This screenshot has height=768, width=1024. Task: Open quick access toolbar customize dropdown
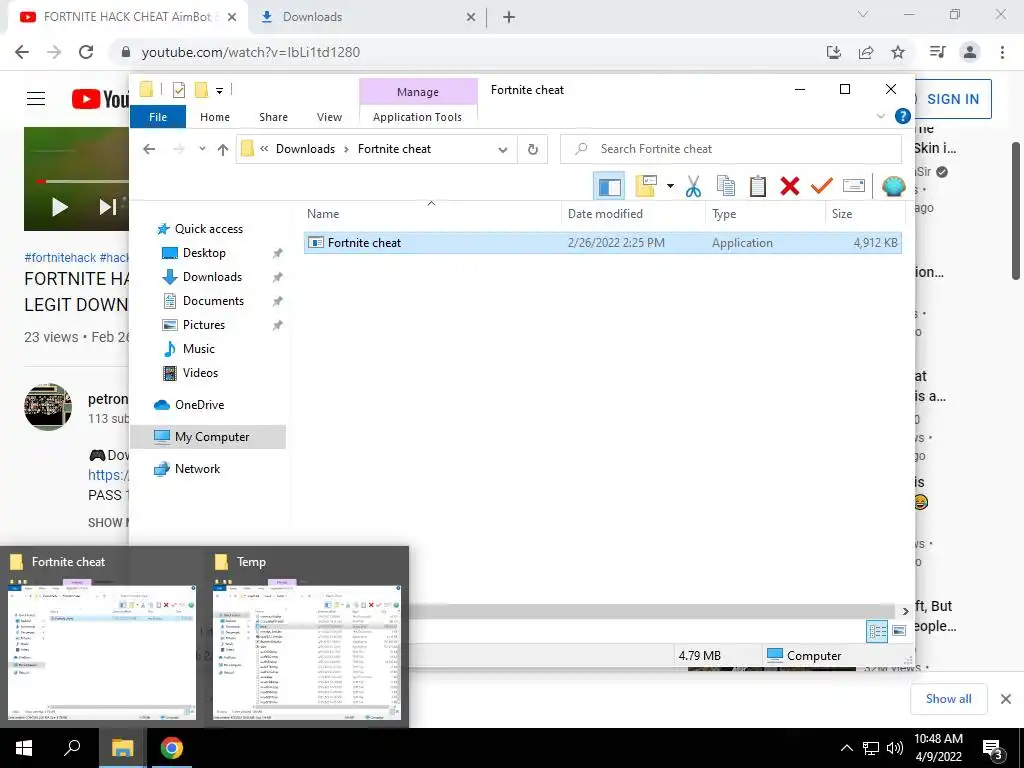(219, 91)
